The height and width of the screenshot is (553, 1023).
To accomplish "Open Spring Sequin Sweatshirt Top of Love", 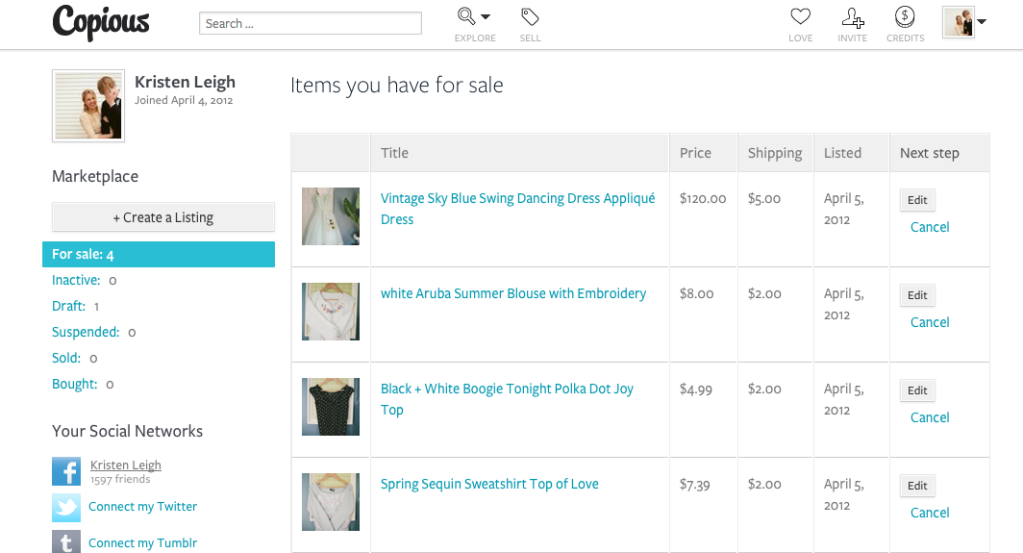I will click(x=489, y=484).
